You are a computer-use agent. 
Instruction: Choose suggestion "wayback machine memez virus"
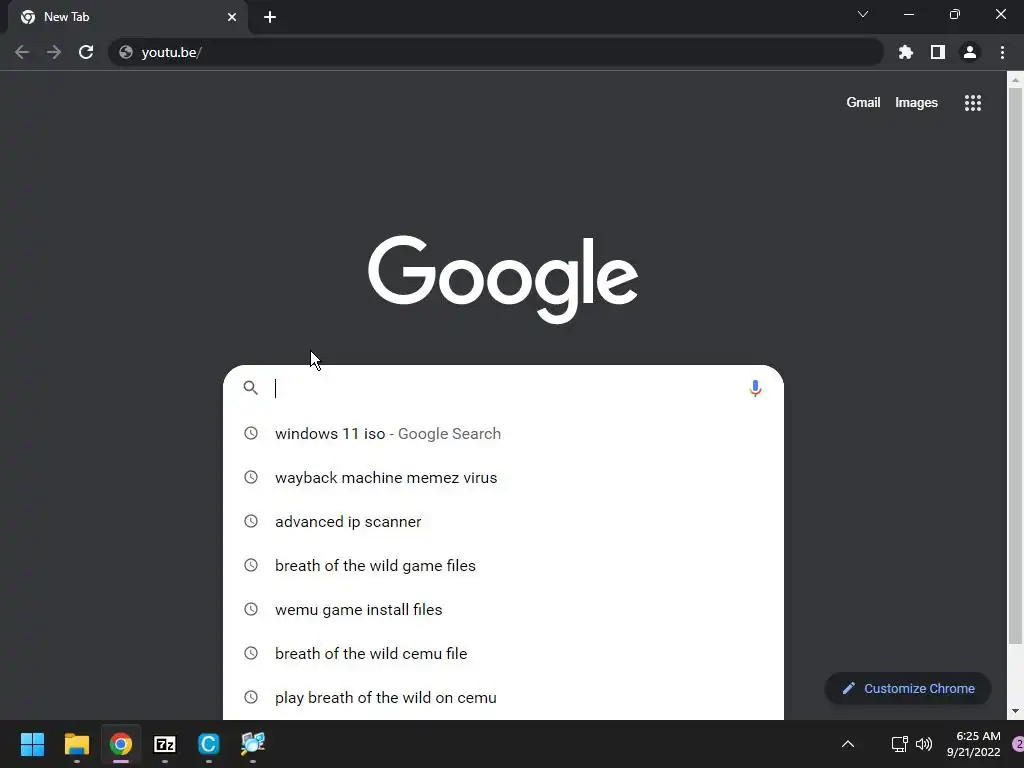pos(503,477)
